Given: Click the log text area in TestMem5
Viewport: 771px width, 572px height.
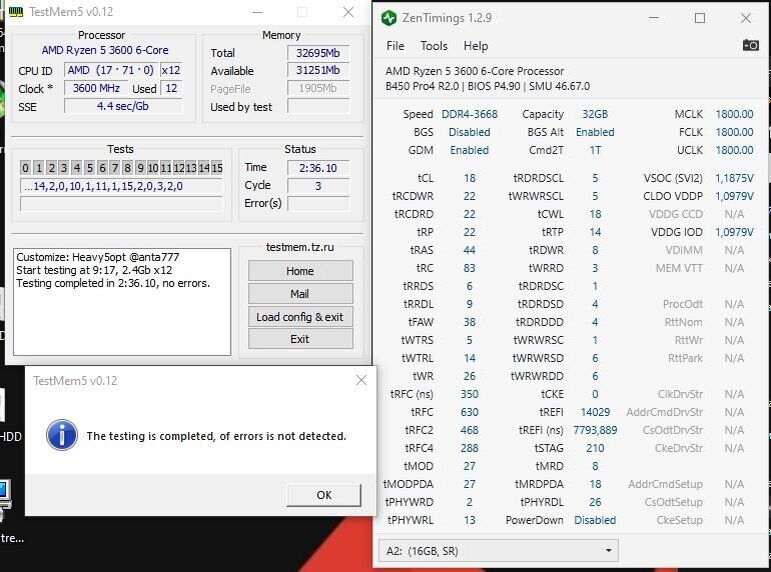Looking at the screenshot, I should point(122,301).
